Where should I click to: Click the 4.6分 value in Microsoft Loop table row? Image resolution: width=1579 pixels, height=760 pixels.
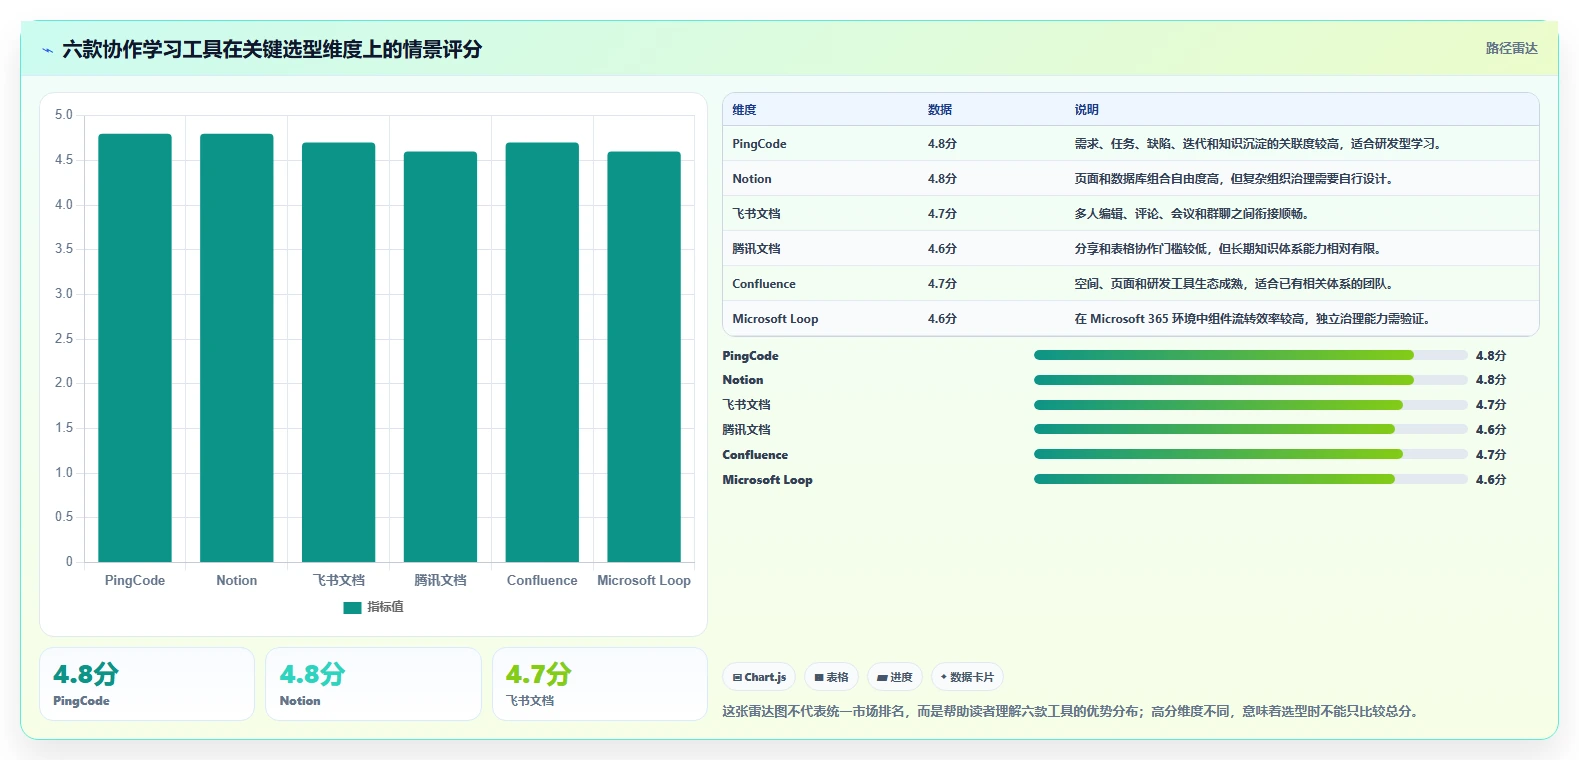click(942, 319)
